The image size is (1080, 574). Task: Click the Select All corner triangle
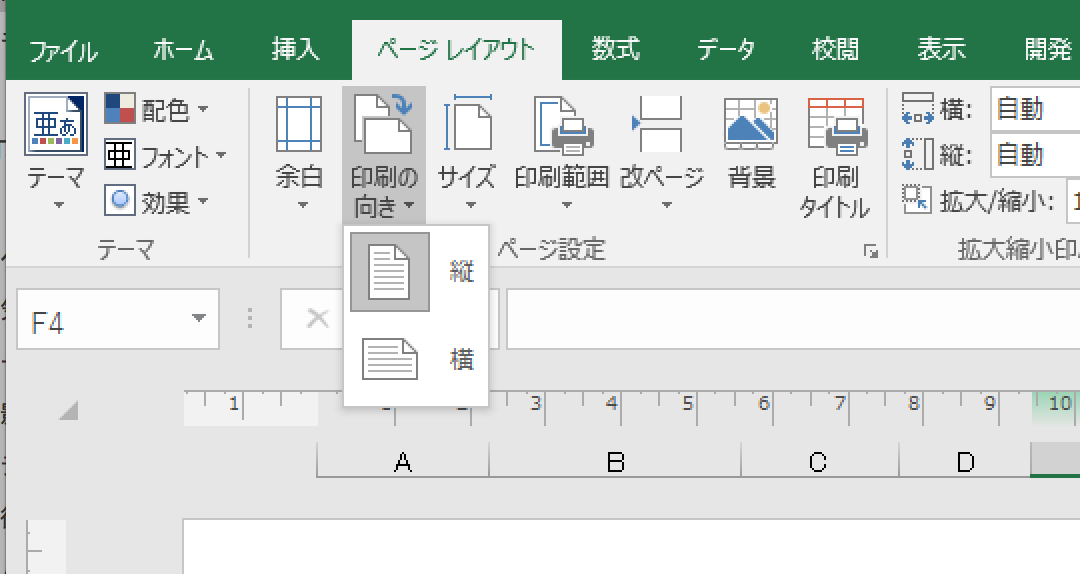68,410
